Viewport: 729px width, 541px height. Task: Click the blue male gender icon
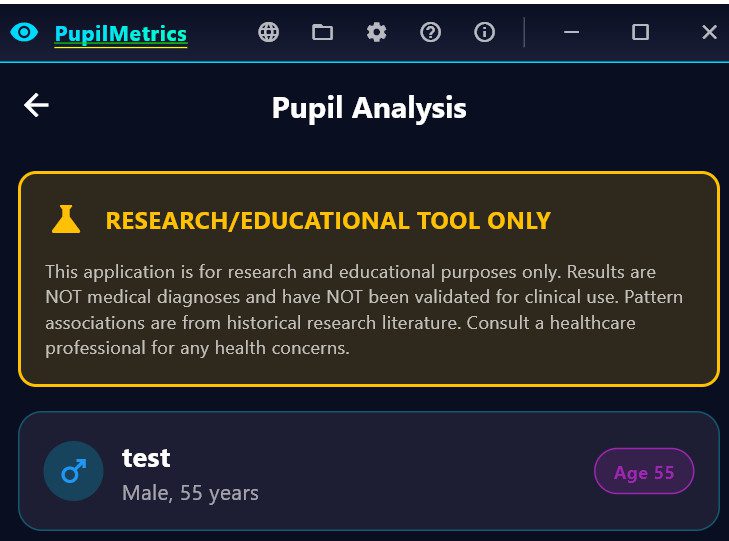click(74, 471)
